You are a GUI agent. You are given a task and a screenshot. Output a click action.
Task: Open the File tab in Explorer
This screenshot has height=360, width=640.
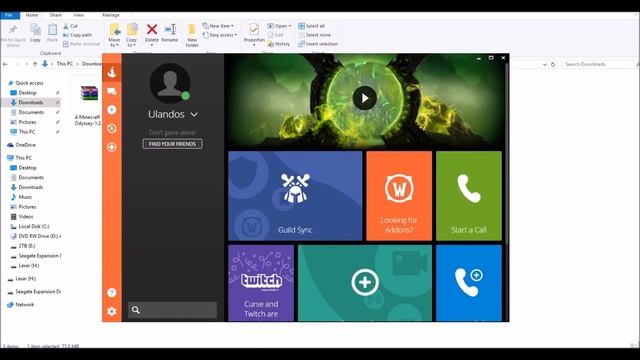tap(9, 15)
